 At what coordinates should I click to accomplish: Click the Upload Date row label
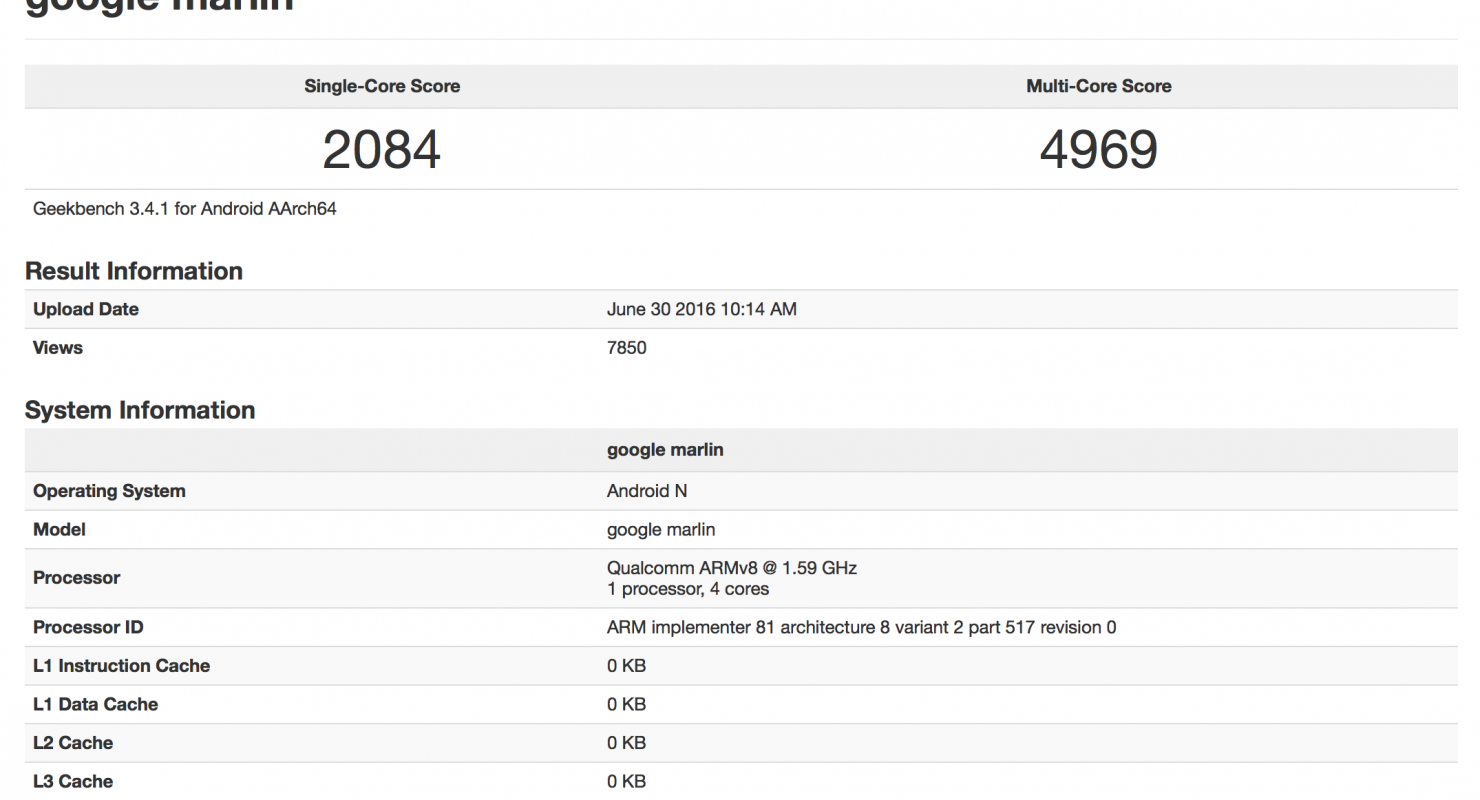(86, 309)
